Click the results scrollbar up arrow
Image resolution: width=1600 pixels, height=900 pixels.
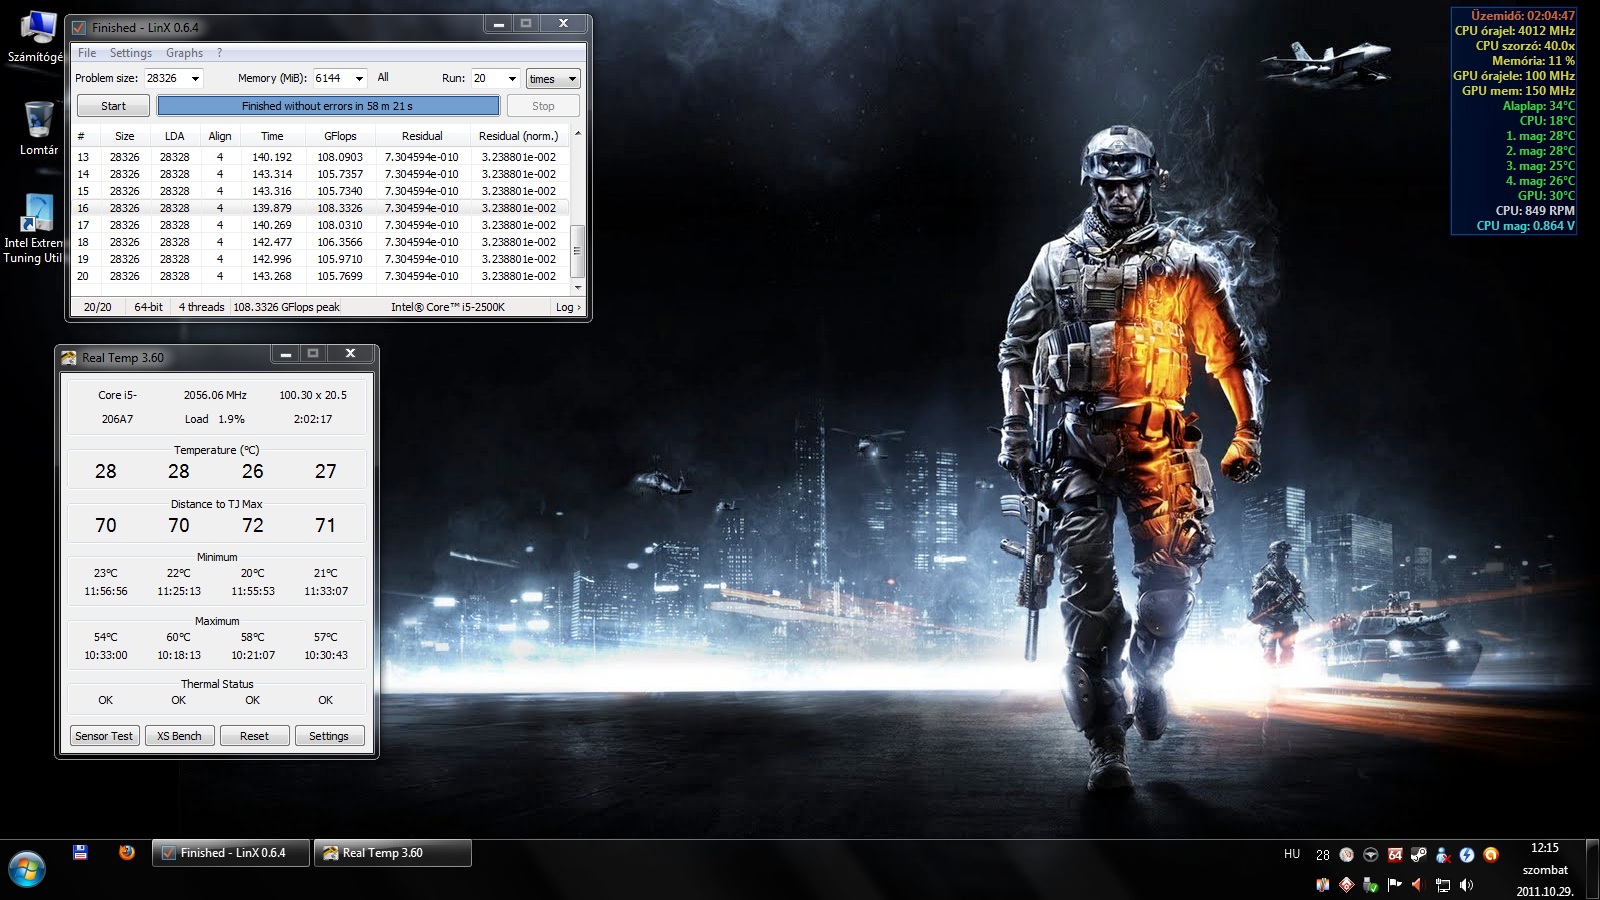(577, 133)
